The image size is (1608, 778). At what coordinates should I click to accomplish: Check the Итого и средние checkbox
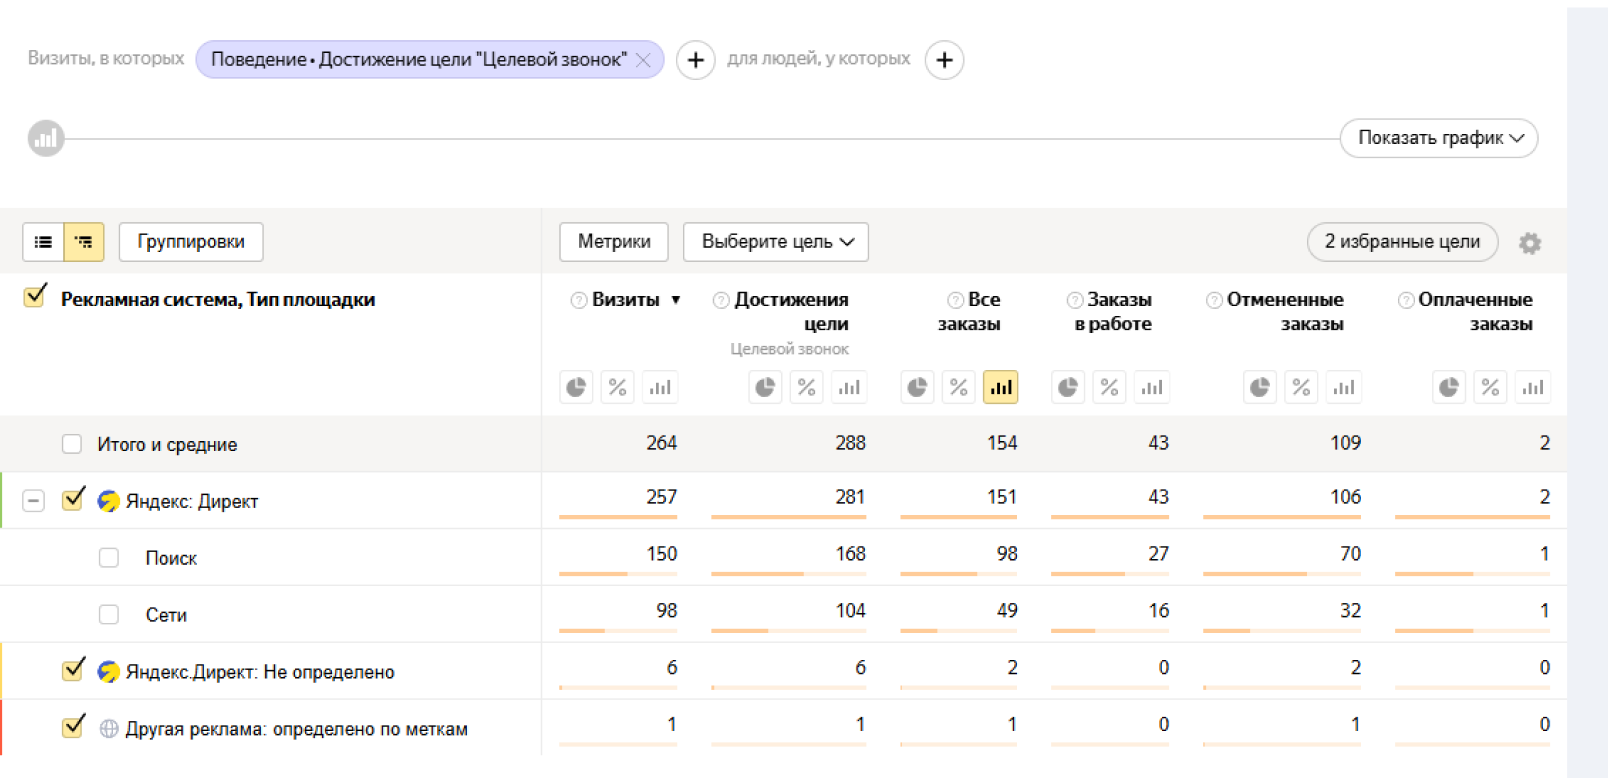click(72, 444)
